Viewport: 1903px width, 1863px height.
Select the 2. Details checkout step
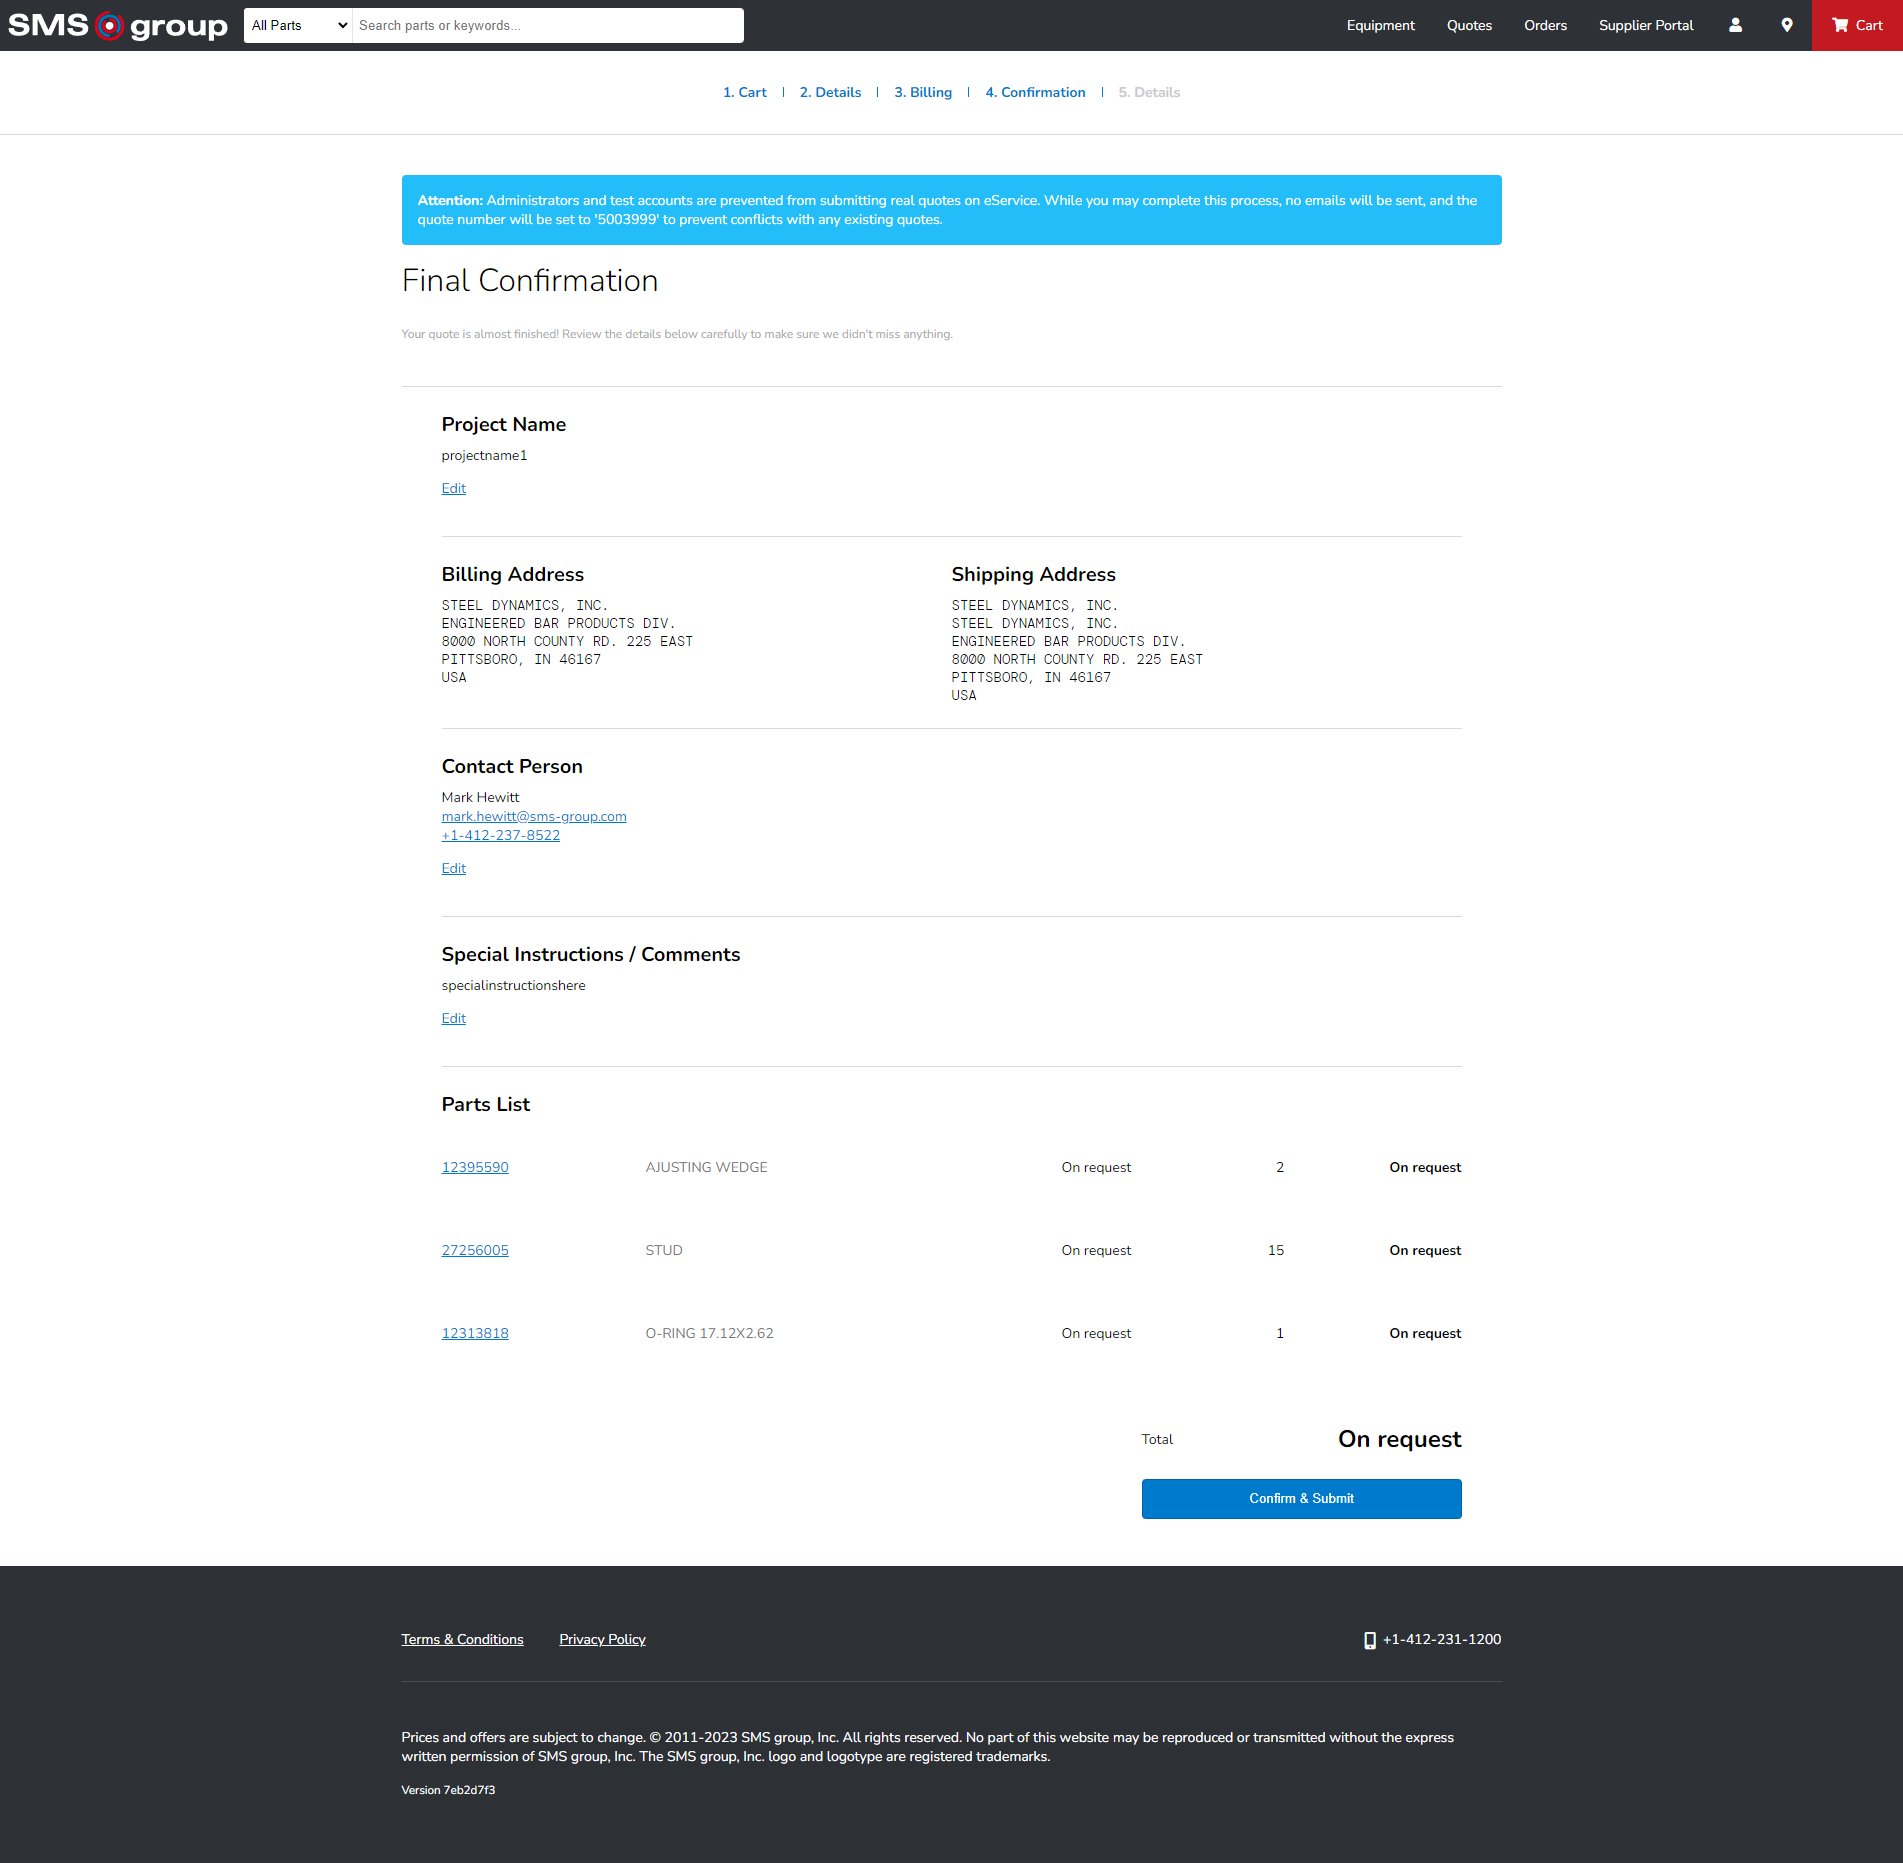829,92
